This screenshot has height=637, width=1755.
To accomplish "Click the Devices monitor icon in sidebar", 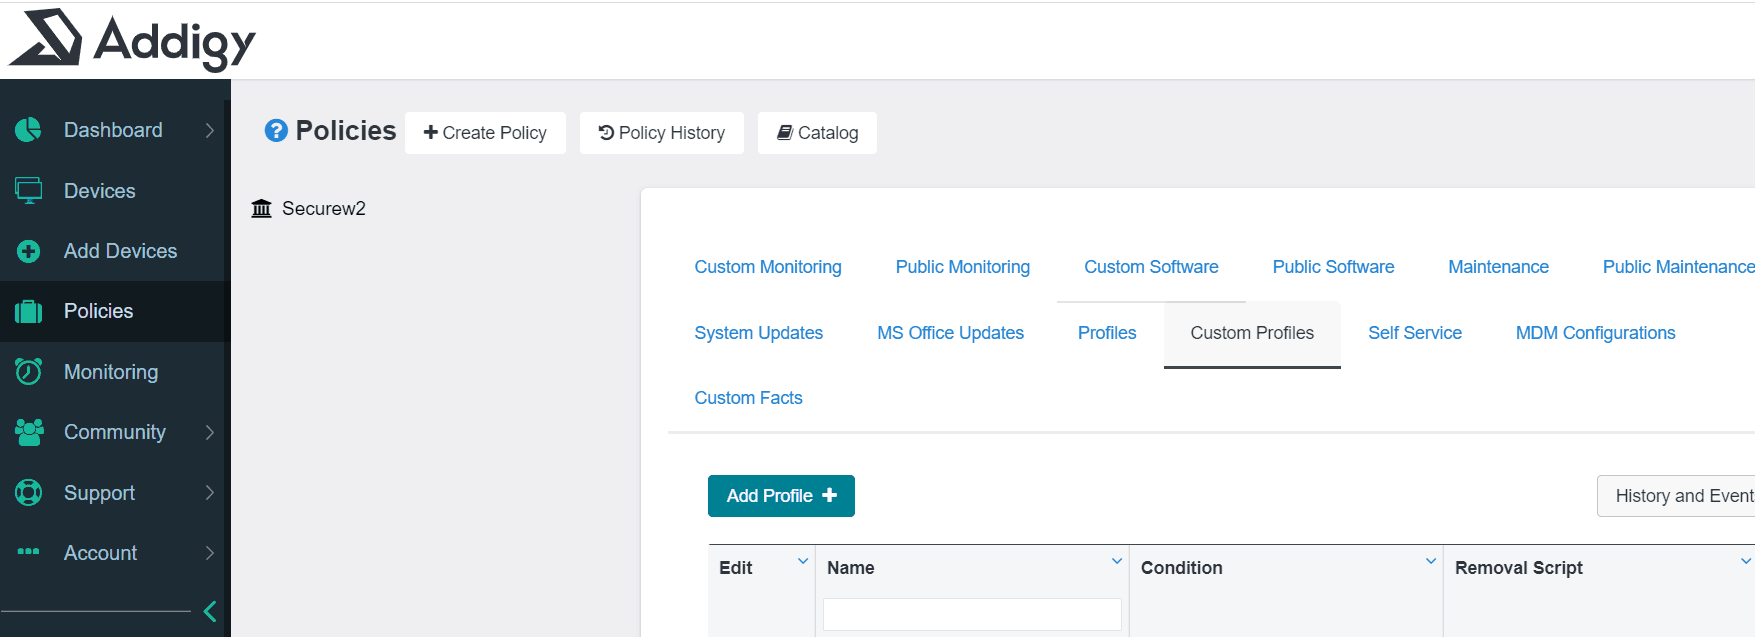I will click(28, 190).
